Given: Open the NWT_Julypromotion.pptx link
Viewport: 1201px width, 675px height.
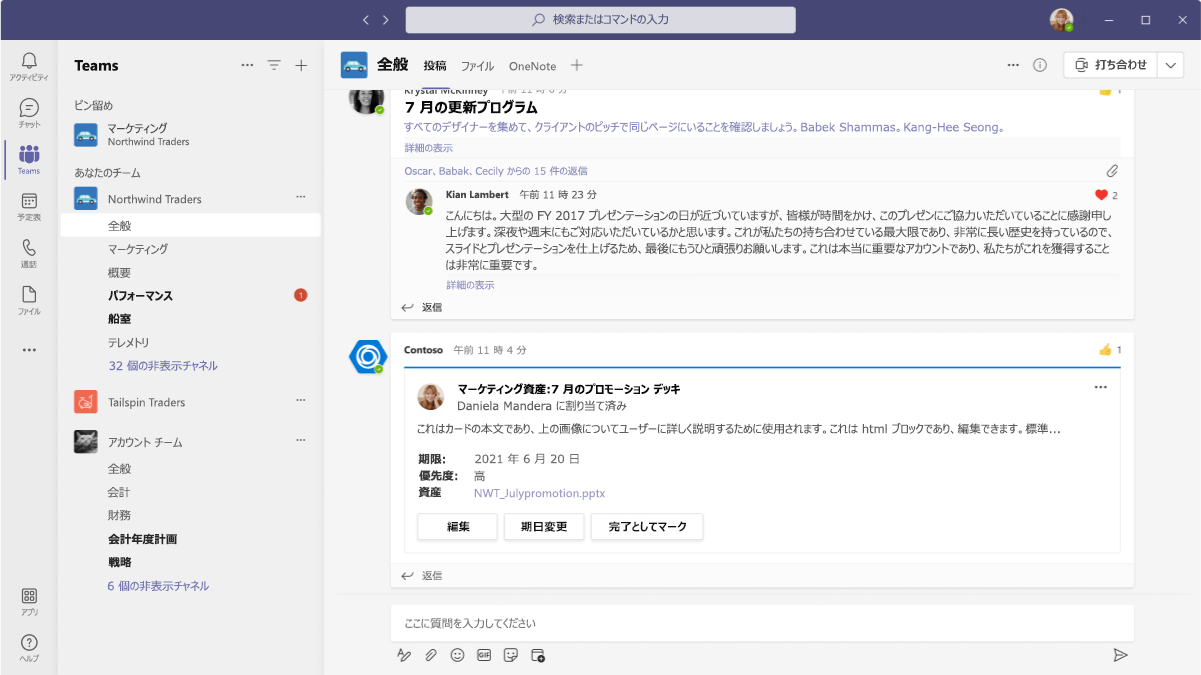Looking at the screenshot, I should click(540, 493).
